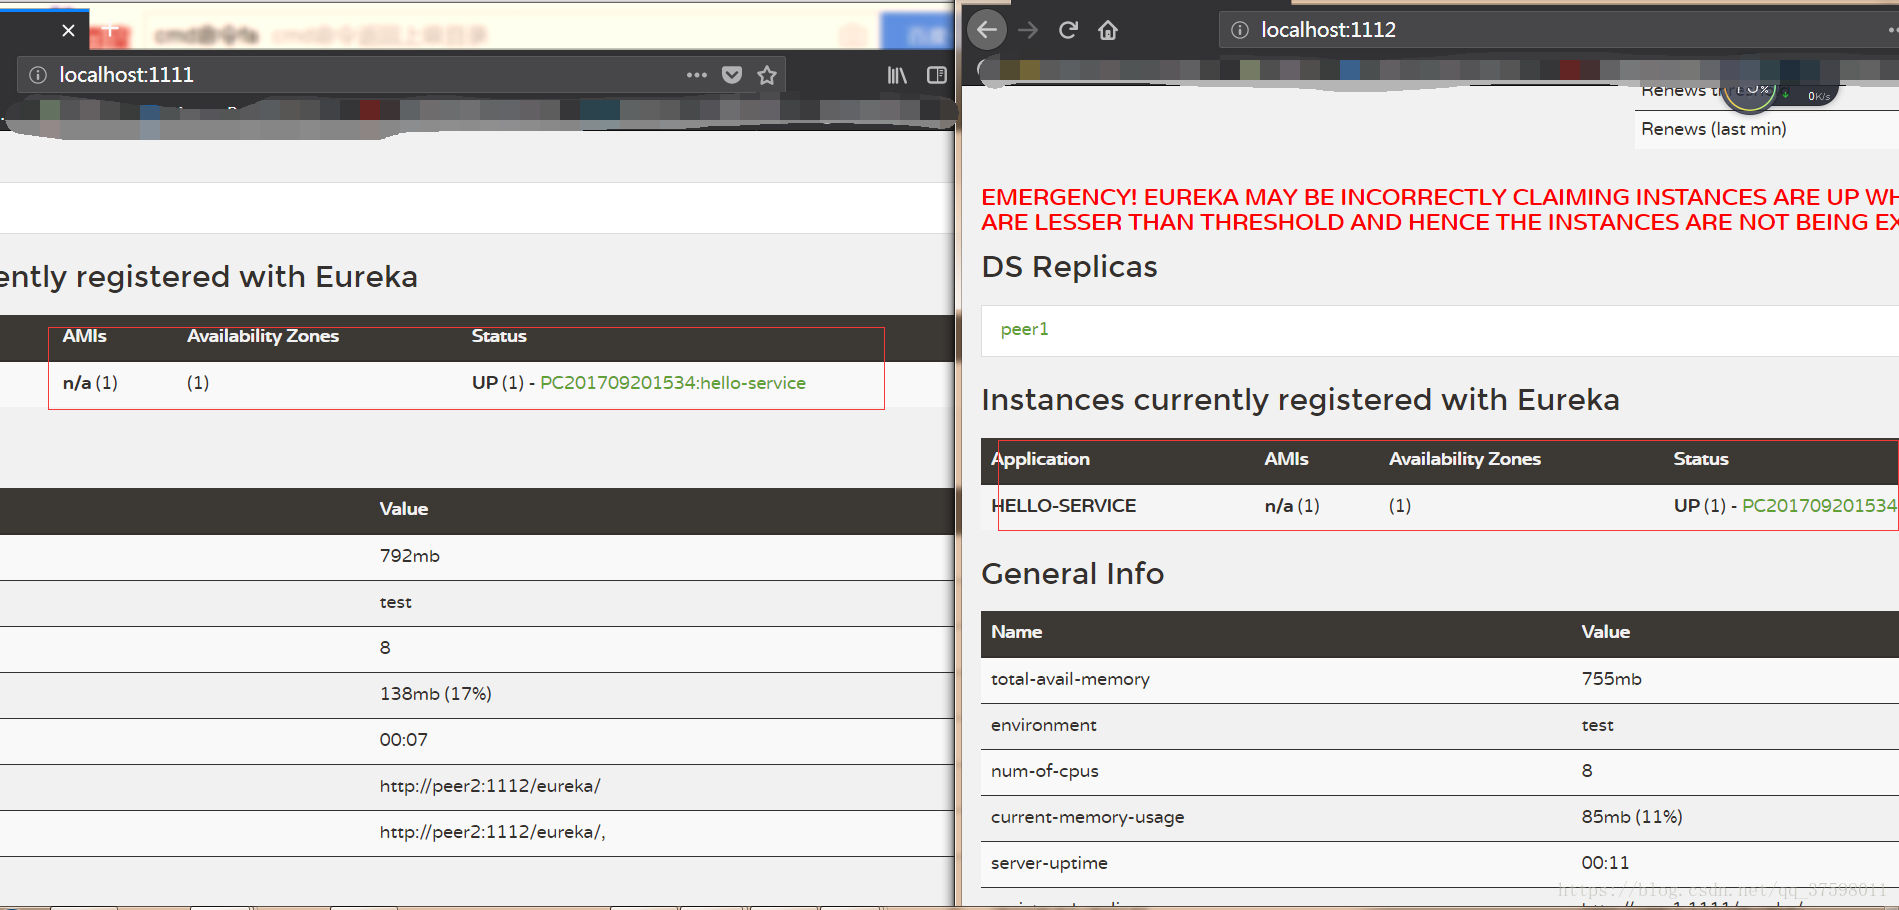Screen dimensions: 1899x910
Task: Click the Pocket save icon in left browser
Action: click(x=732, y=75)
